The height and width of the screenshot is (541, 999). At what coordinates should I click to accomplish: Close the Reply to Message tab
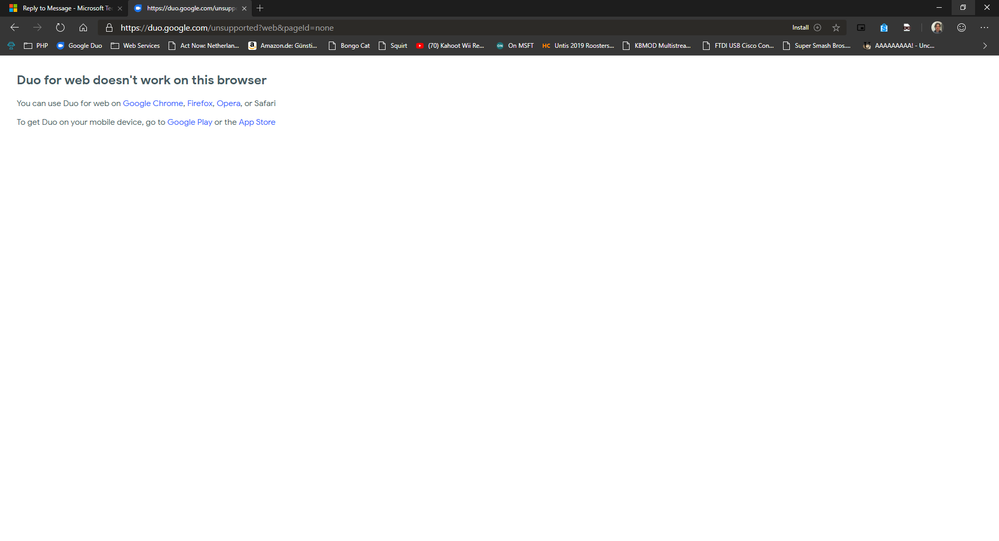(120, 8)
